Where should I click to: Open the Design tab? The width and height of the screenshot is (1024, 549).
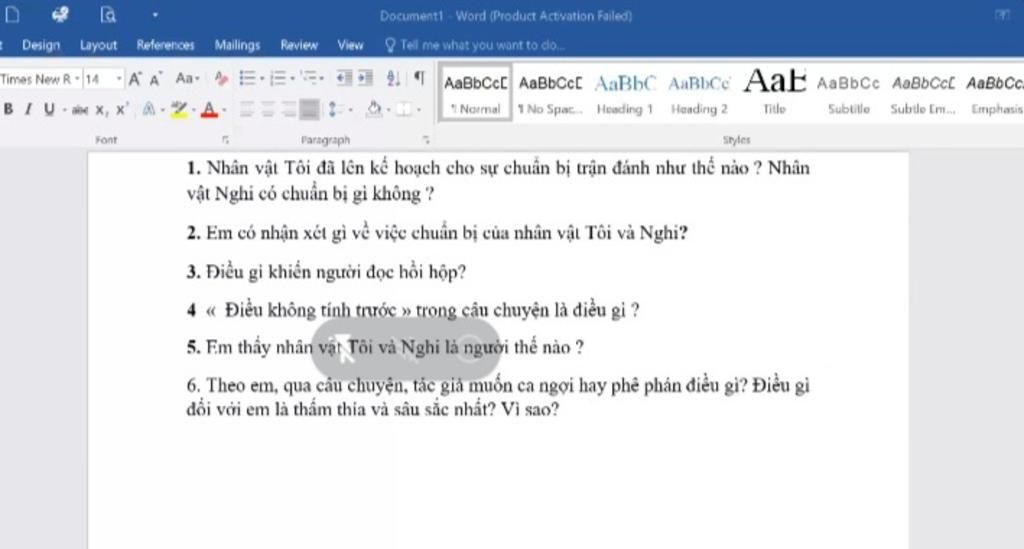point(40,45)
